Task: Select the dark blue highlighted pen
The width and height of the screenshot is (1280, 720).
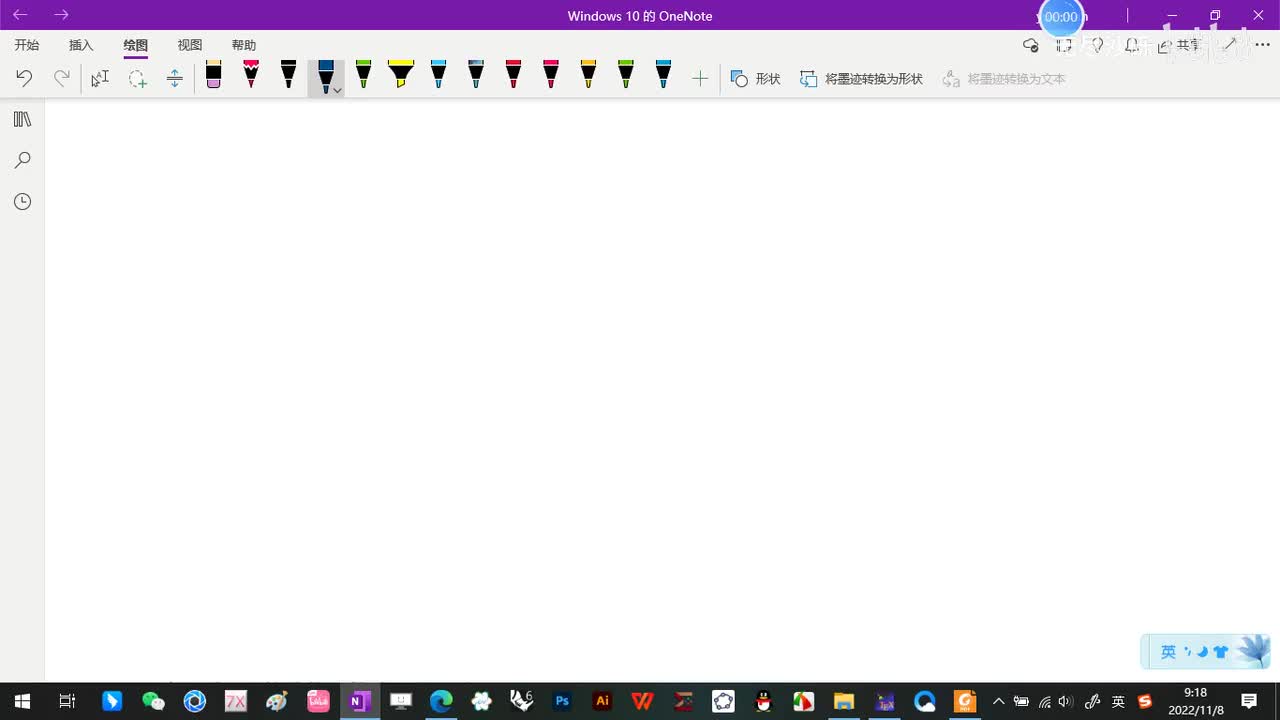Action: point(325,76)
